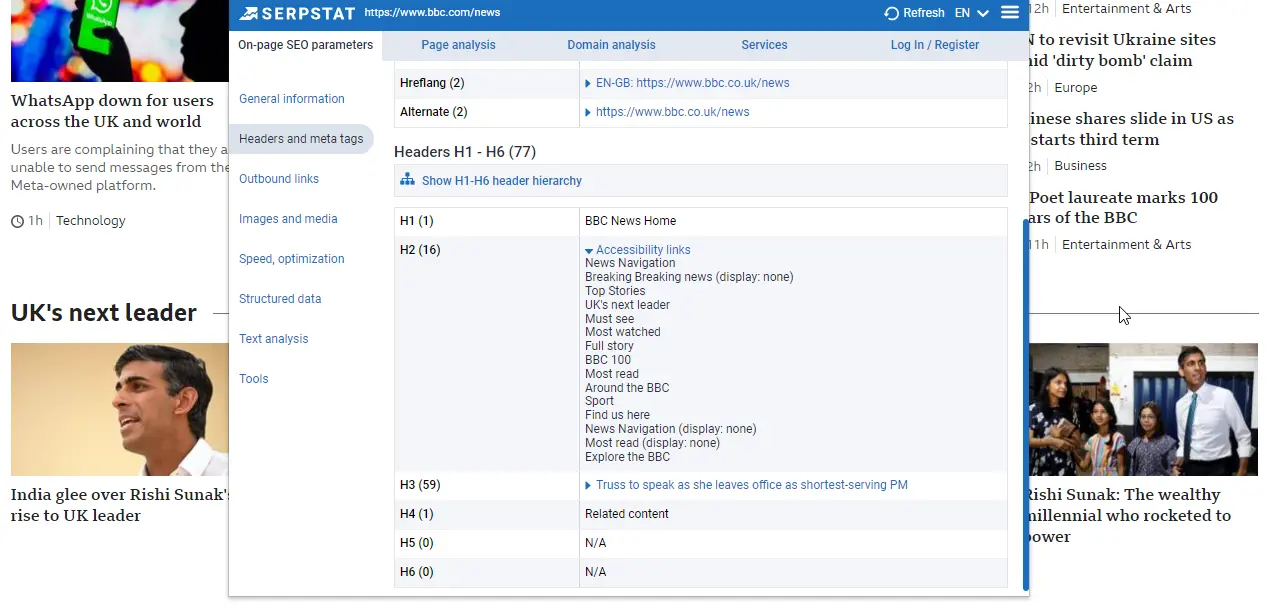This screenshot has width=1273, height=615.
Task: Open the Tools section
Action: point(254,379)
